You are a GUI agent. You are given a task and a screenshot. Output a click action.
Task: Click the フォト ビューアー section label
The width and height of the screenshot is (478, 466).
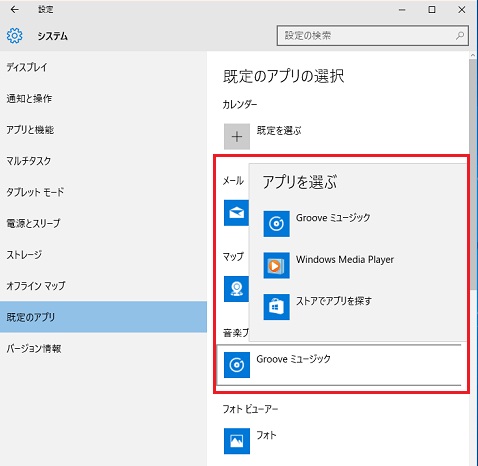tap(250, 409)
